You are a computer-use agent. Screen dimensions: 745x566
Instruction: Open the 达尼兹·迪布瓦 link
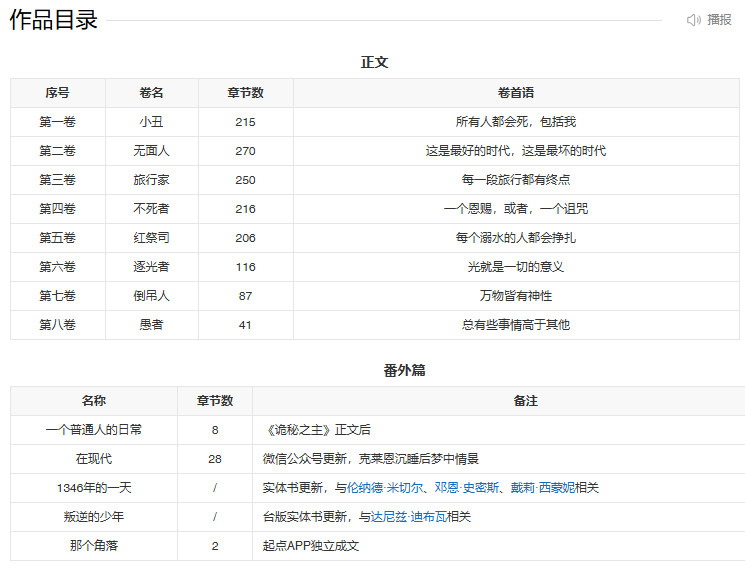tap(408, 517)
